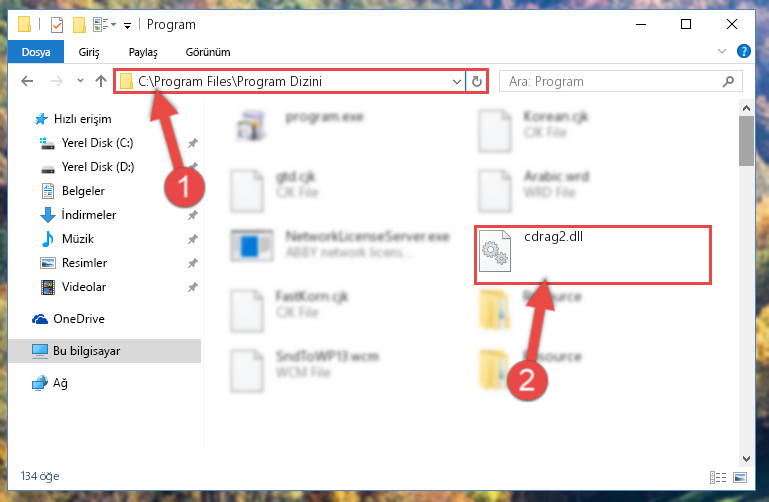Image resolution: width=769 pixels, height=502 pixels.
Task: Unpin Yerel Disk (C:) from quick access
Action: pyautogui.click(x=193, y=143)
